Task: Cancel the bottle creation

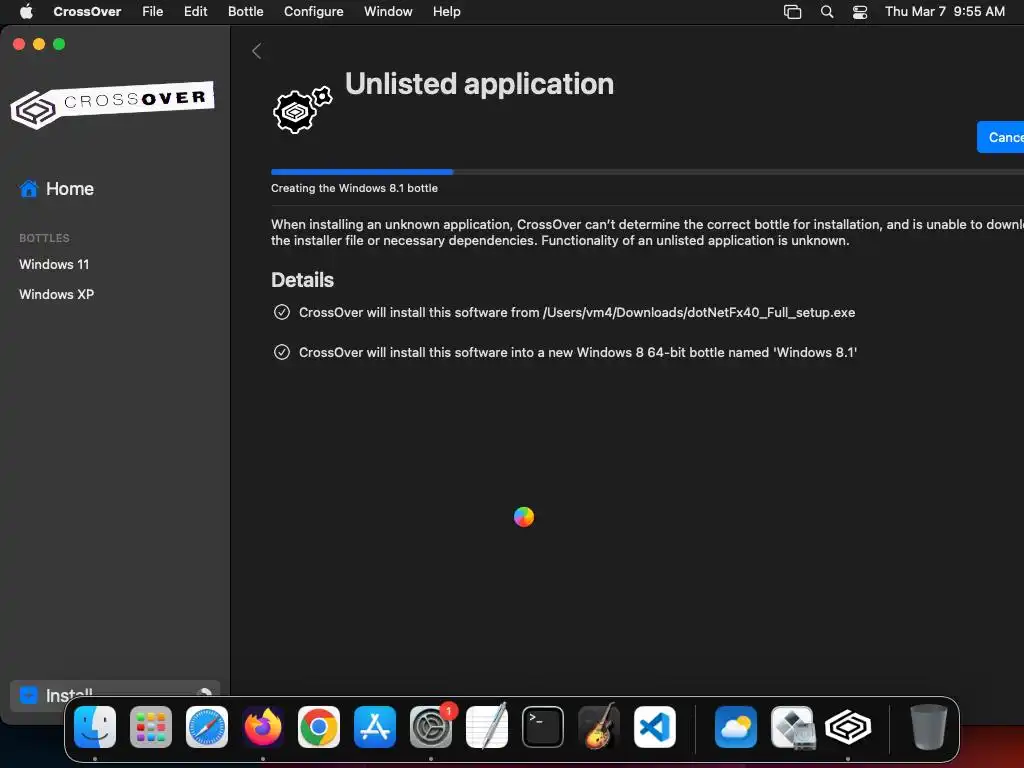Action: pos(1000,137)
